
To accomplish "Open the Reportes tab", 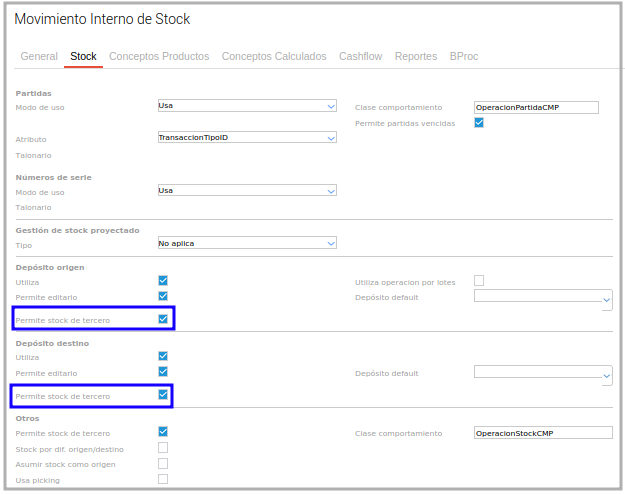I will click(x=416, y=57).
